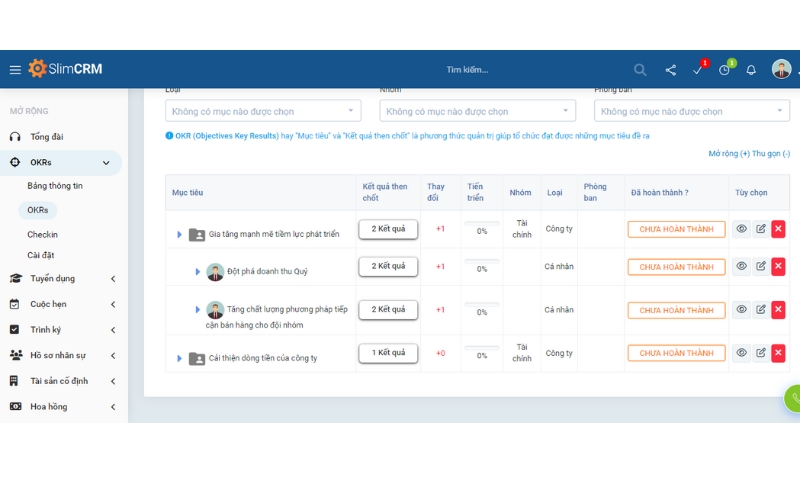
Task: Open the Checkin submenu item
Action: click(x=42, y=235)
